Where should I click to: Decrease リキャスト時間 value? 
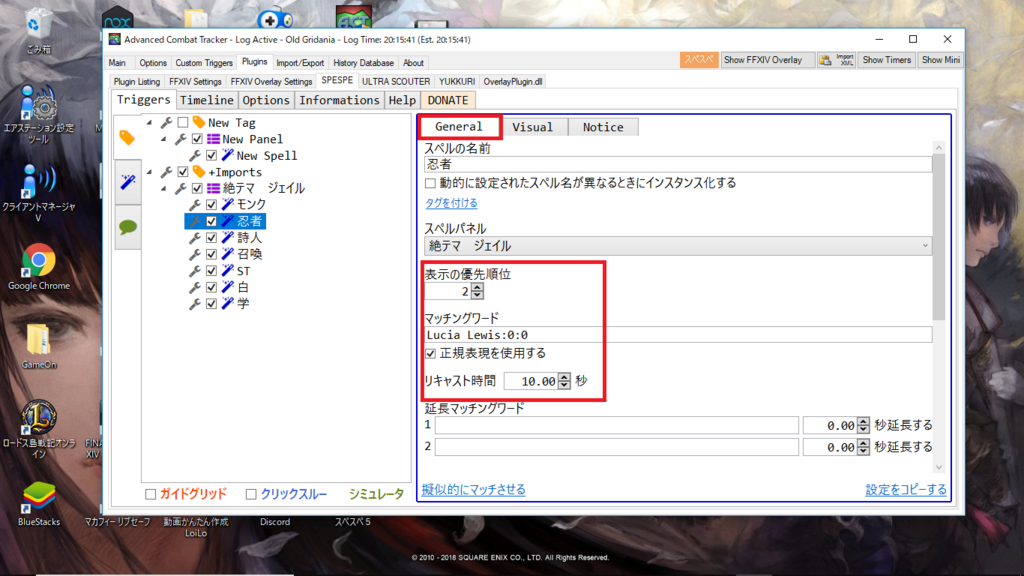click(564, 385)
